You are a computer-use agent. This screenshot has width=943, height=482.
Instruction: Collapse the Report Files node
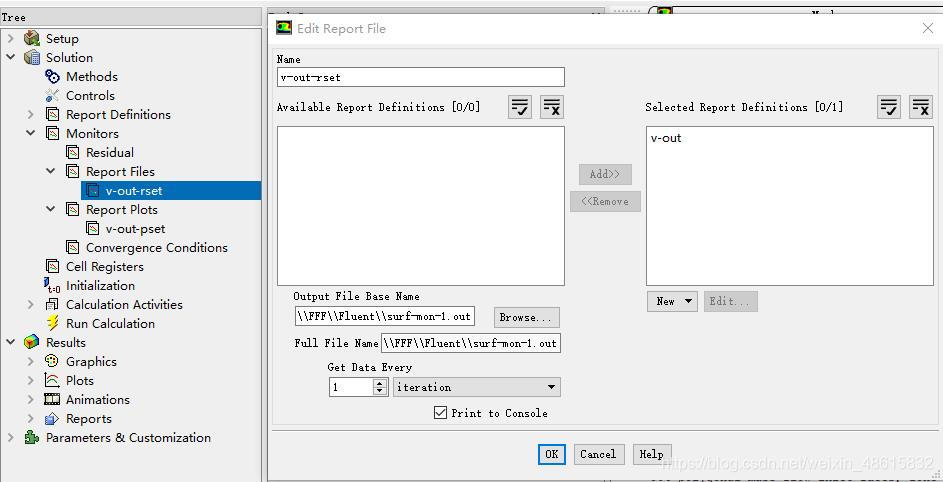click(51, 171)
